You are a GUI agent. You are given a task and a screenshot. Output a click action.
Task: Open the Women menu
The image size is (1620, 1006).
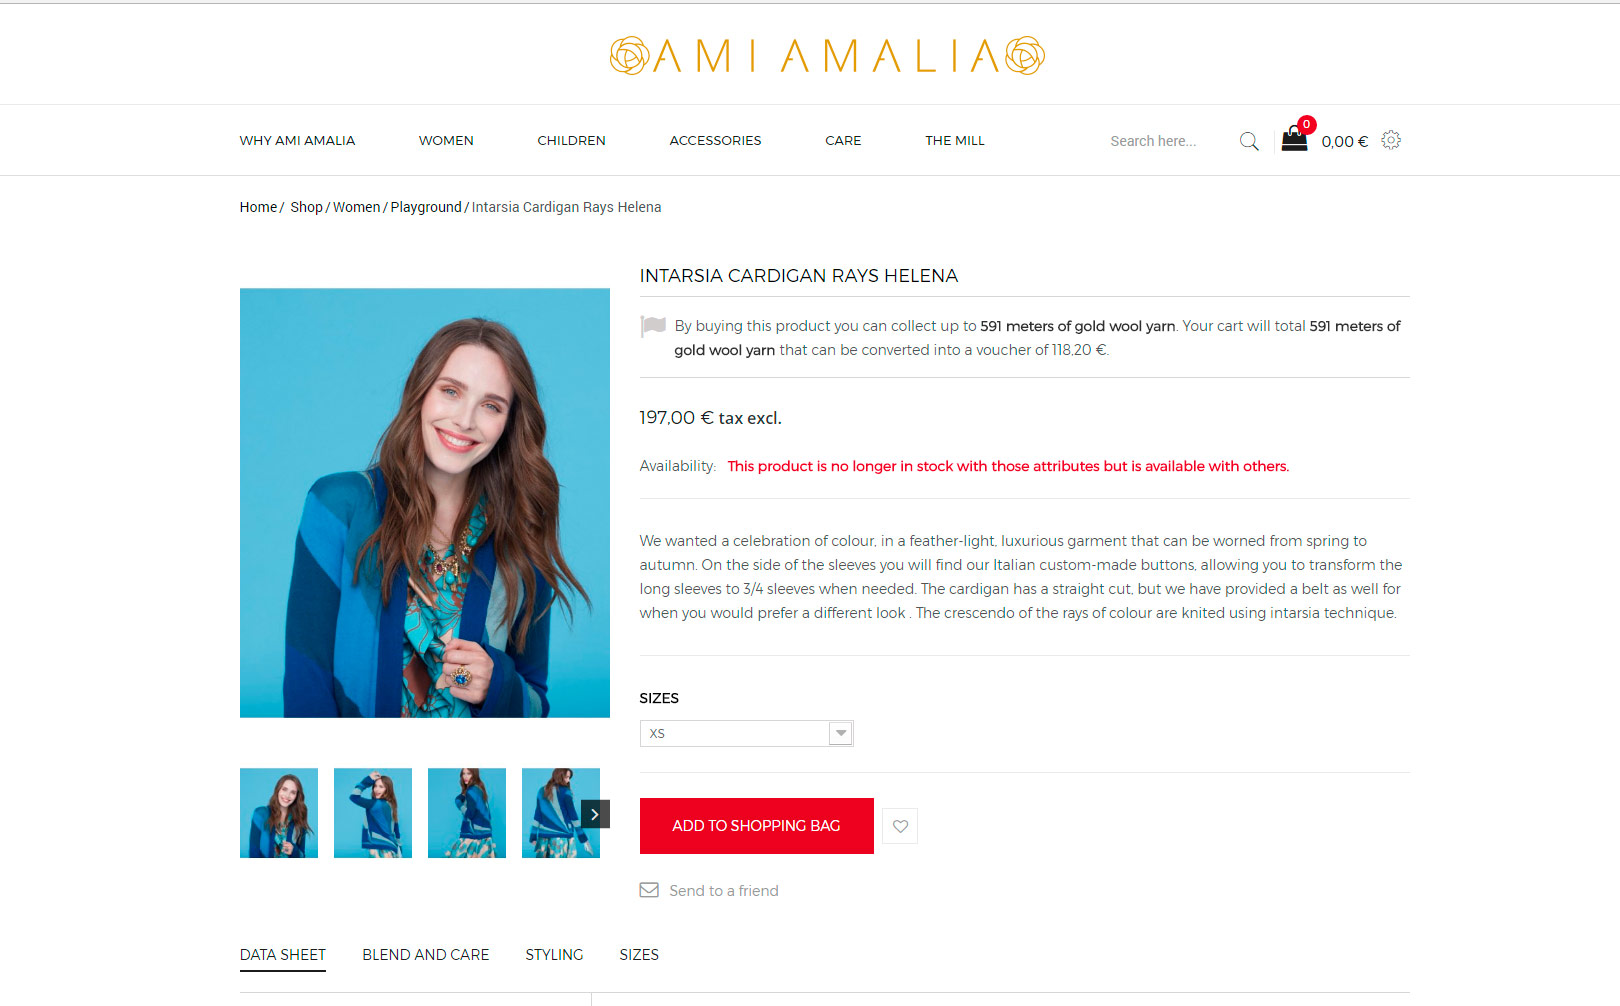(x=446, y=141)
